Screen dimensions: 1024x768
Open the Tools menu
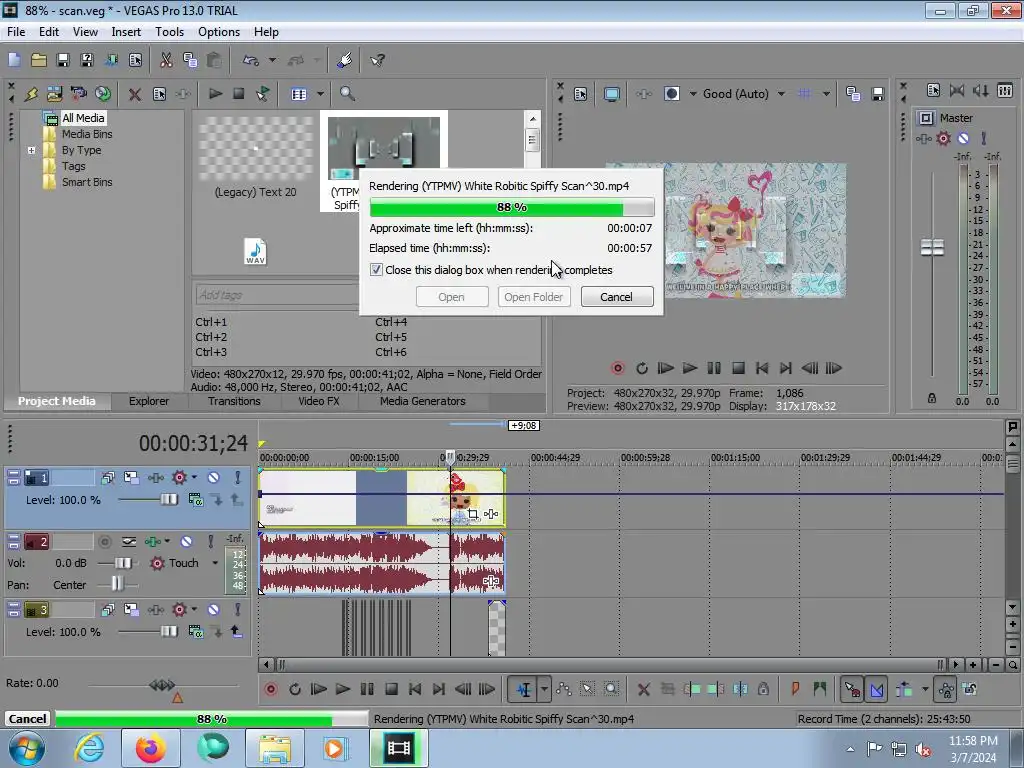169,31
